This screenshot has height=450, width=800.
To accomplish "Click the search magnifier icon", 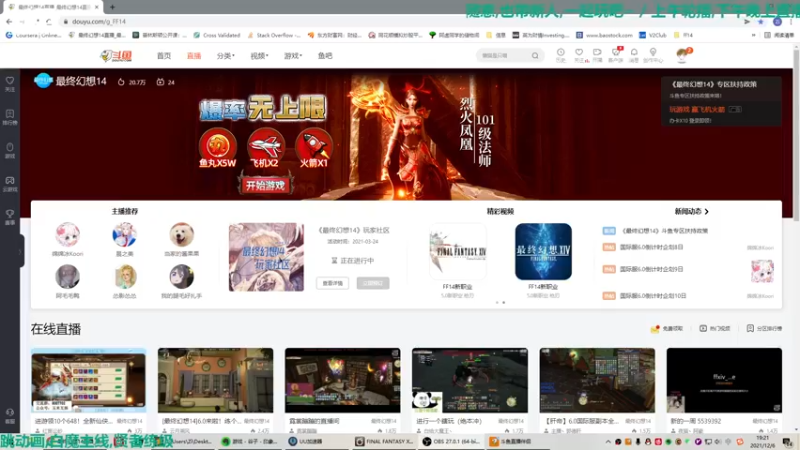I will [535, 56].
